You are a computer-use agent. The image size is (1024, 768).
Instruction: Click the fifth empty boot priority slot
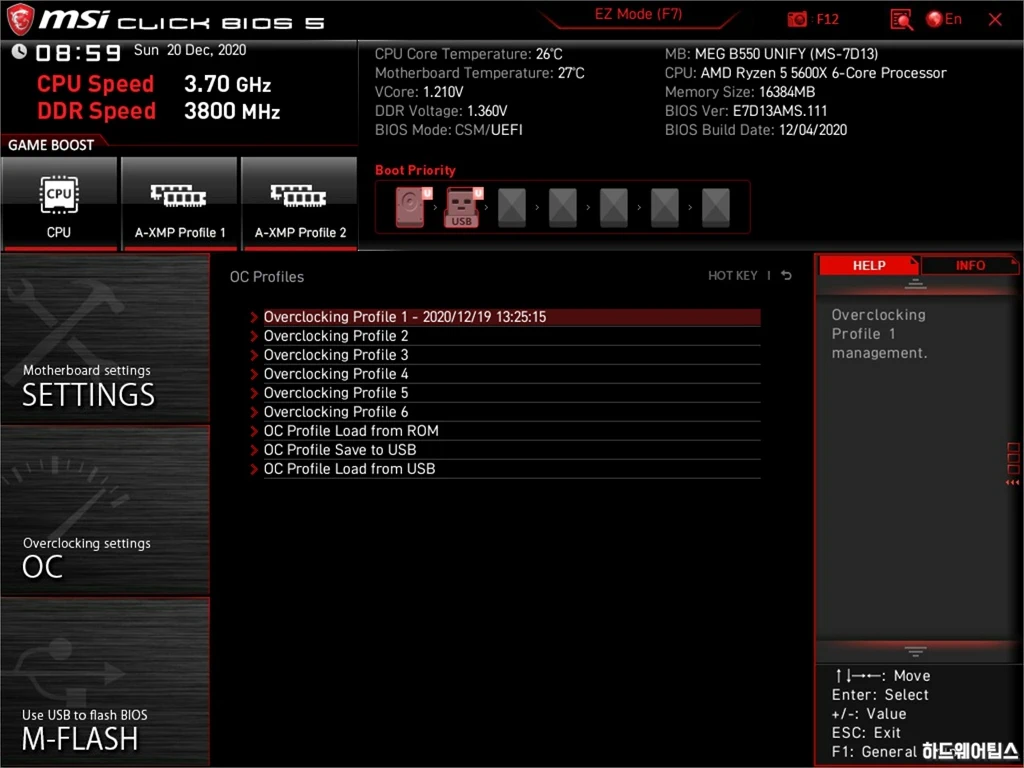tap(716, 208)
